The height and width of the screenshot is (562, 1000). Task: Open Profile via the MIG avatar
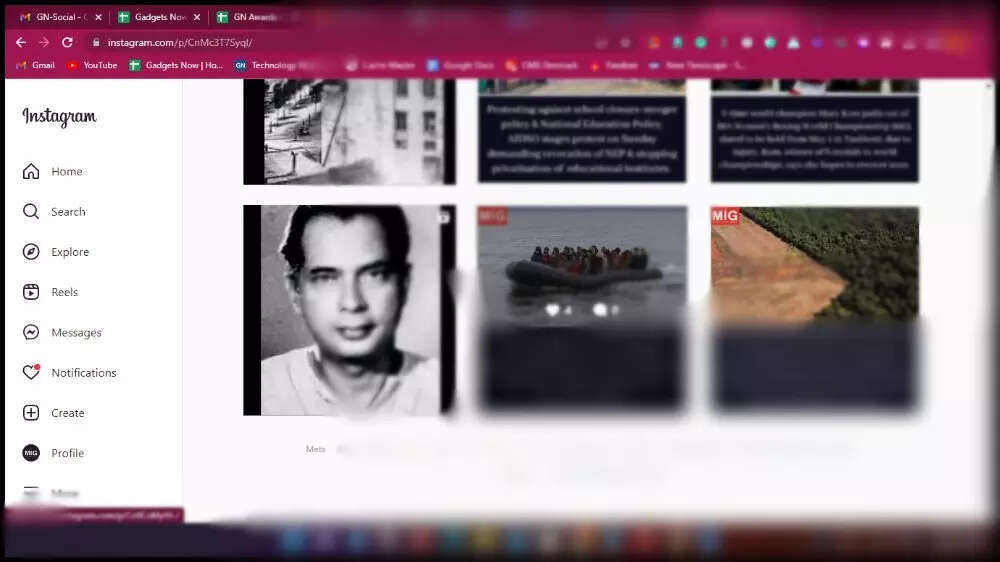(x=31, y=453)
